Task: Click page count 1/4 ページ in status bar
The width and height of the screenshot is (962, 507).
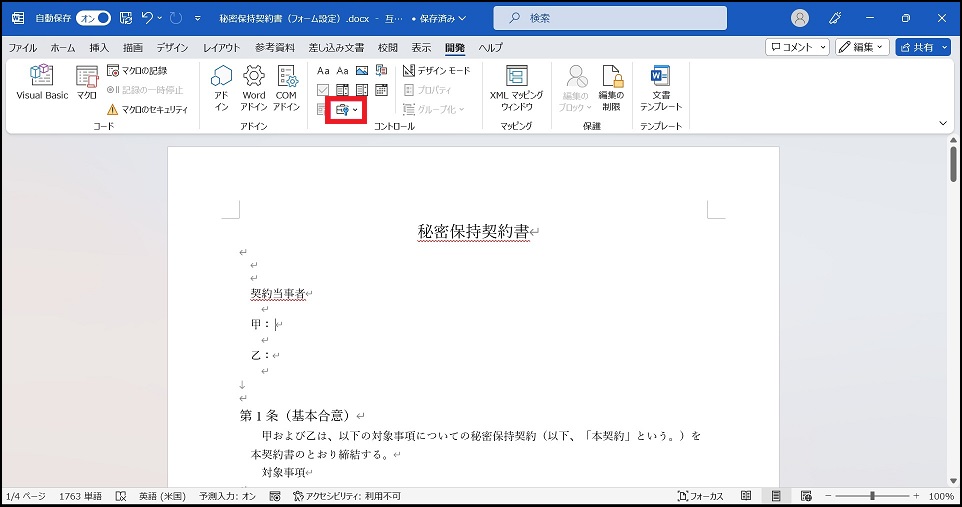Action: (x=26, y=496)
